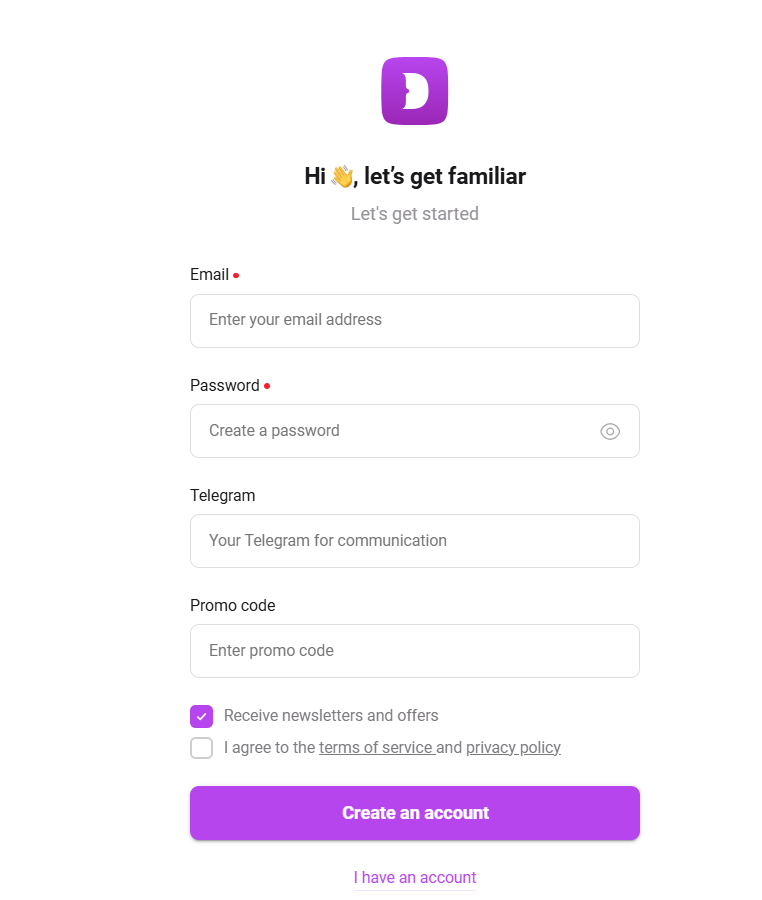Click the Enter promo code field
762x900 pixels.
pyautogui.click(x=414, y=651)
